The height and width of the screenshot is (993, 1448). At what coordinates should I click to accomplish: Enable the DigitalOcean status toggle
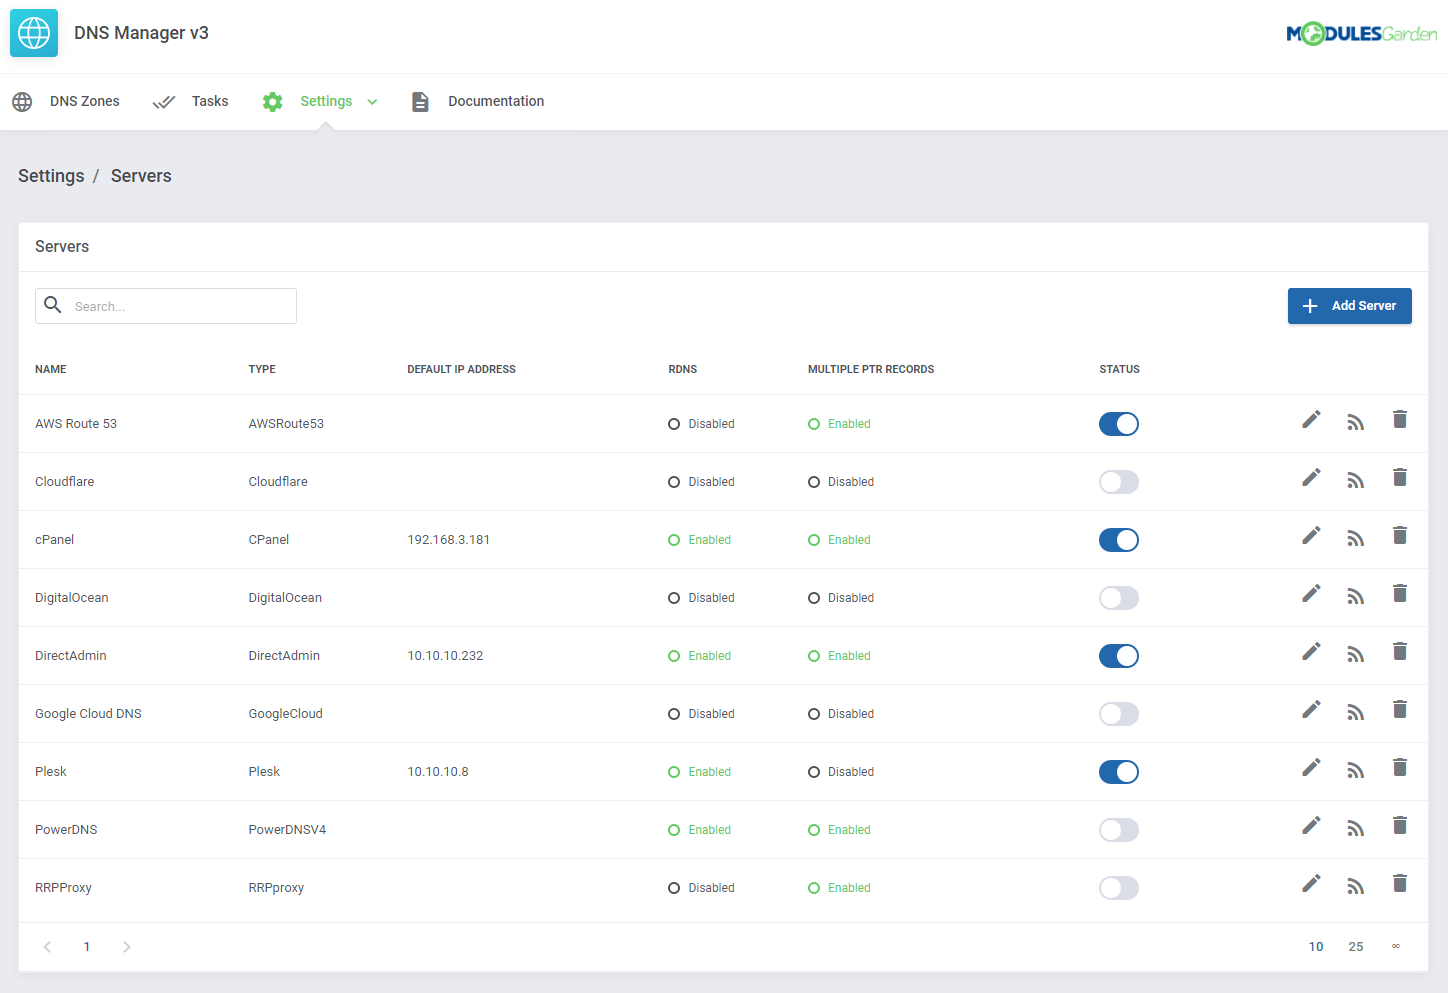click(1119, 598)
